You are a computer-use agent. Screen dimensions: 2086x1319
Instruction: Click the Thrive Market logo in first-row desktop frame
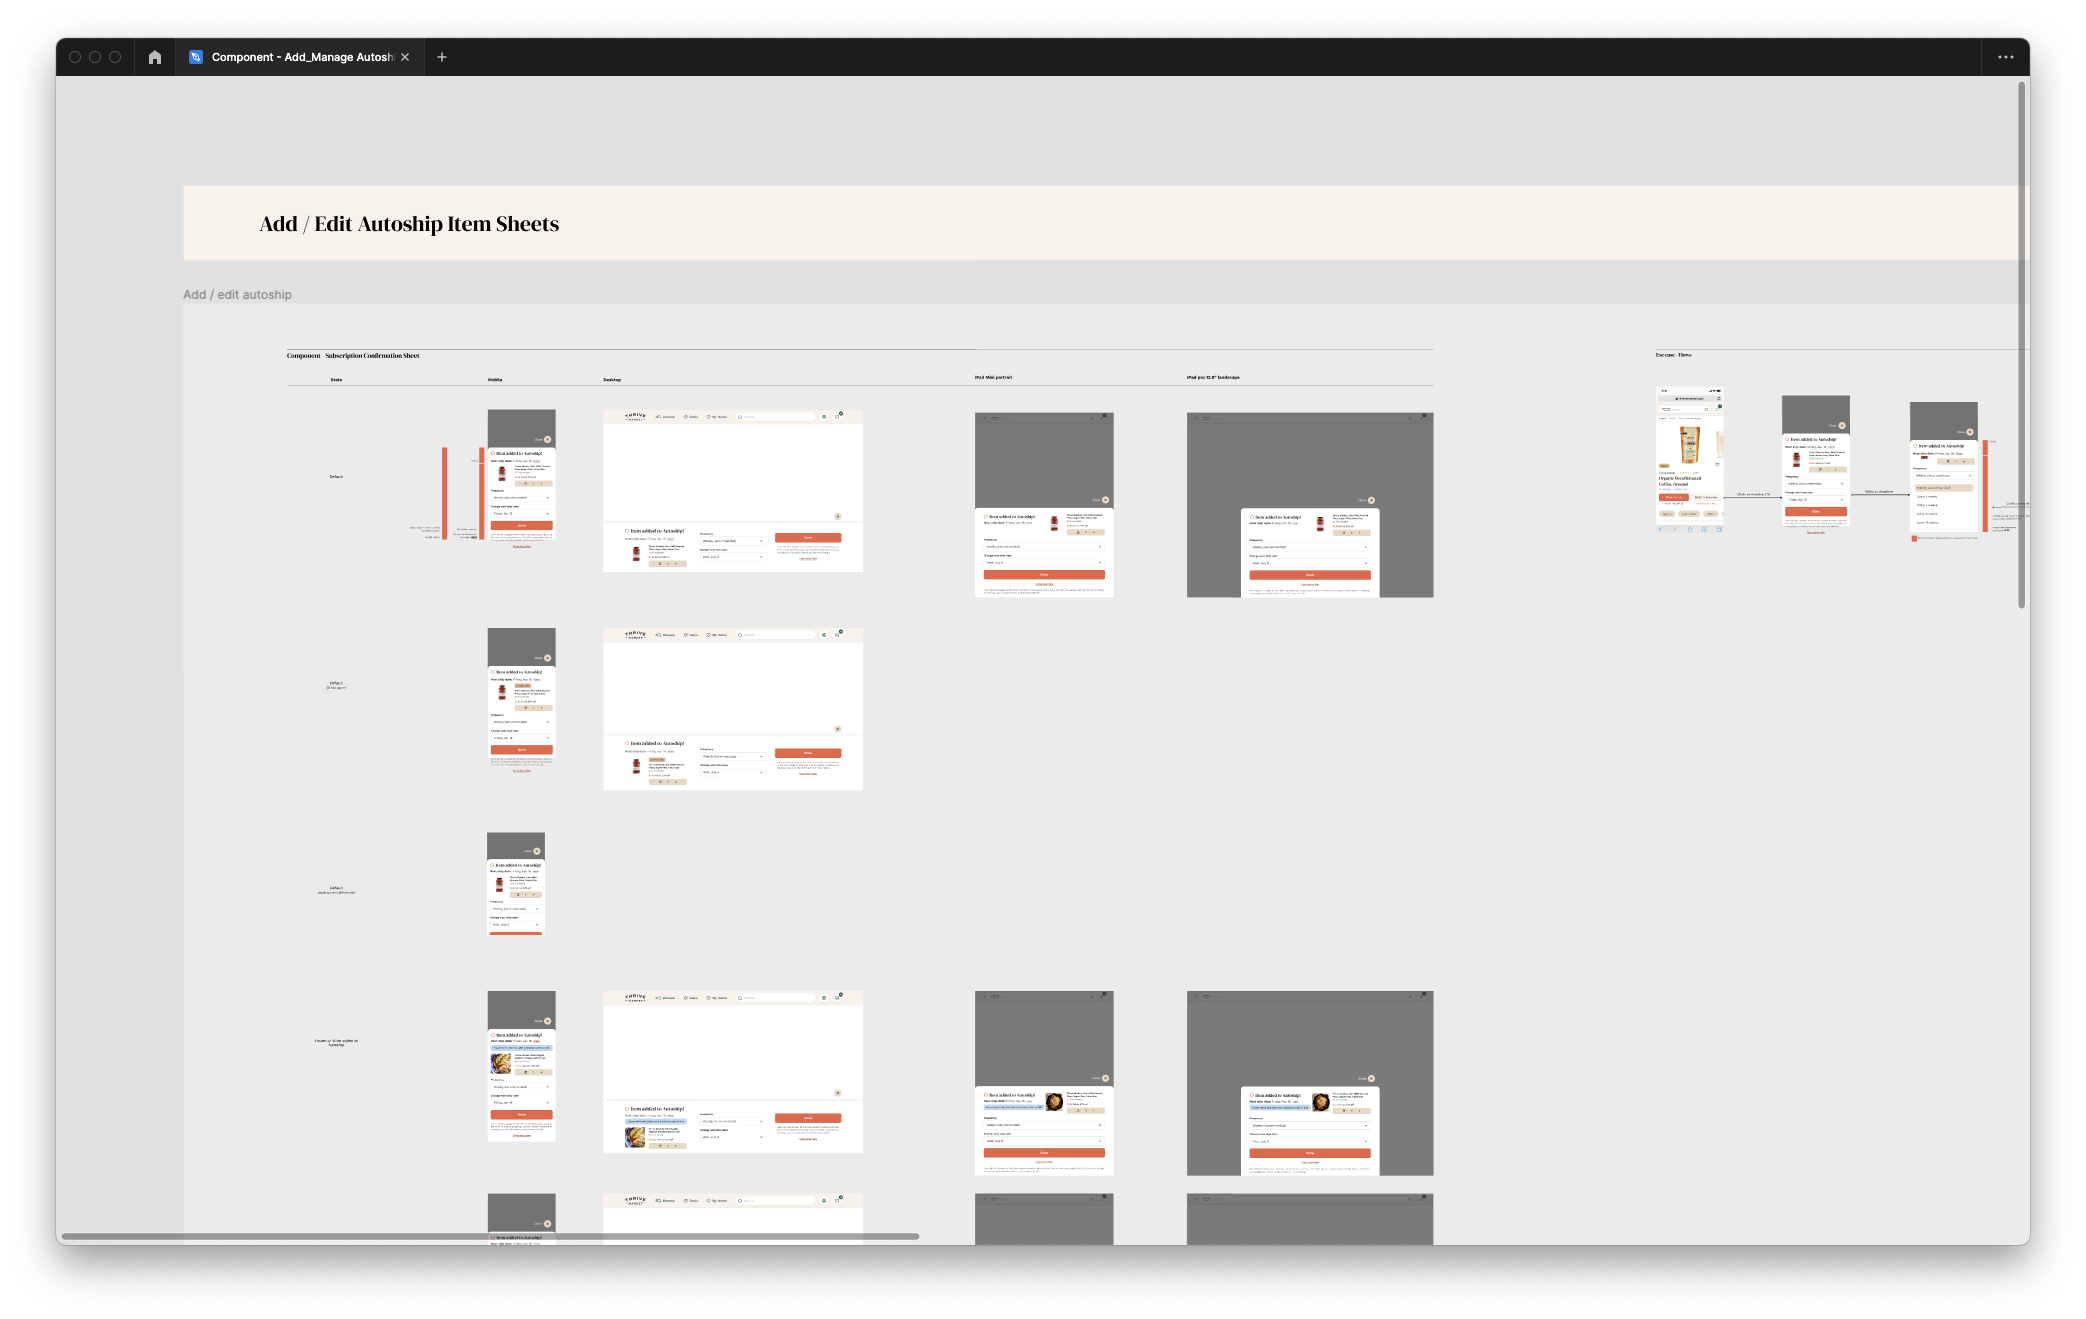click(635, 417)
